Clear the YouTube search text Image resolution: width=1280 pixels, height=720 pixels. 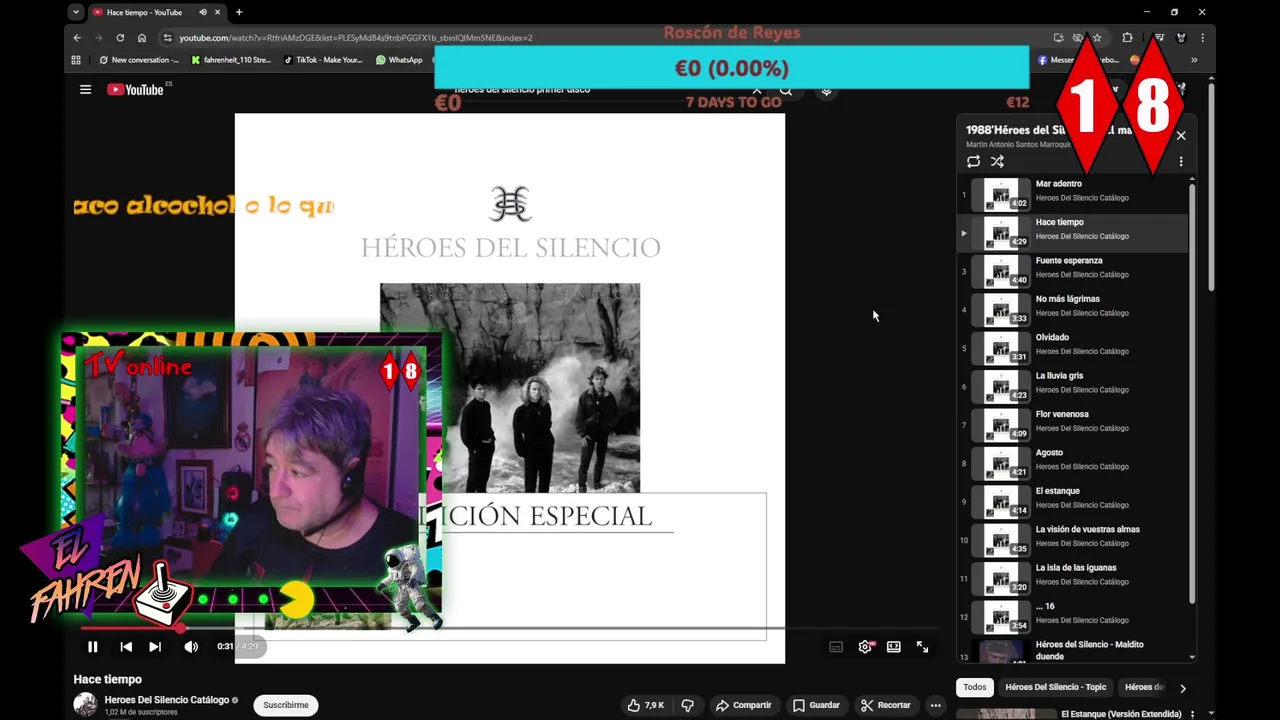click(757, 90)
